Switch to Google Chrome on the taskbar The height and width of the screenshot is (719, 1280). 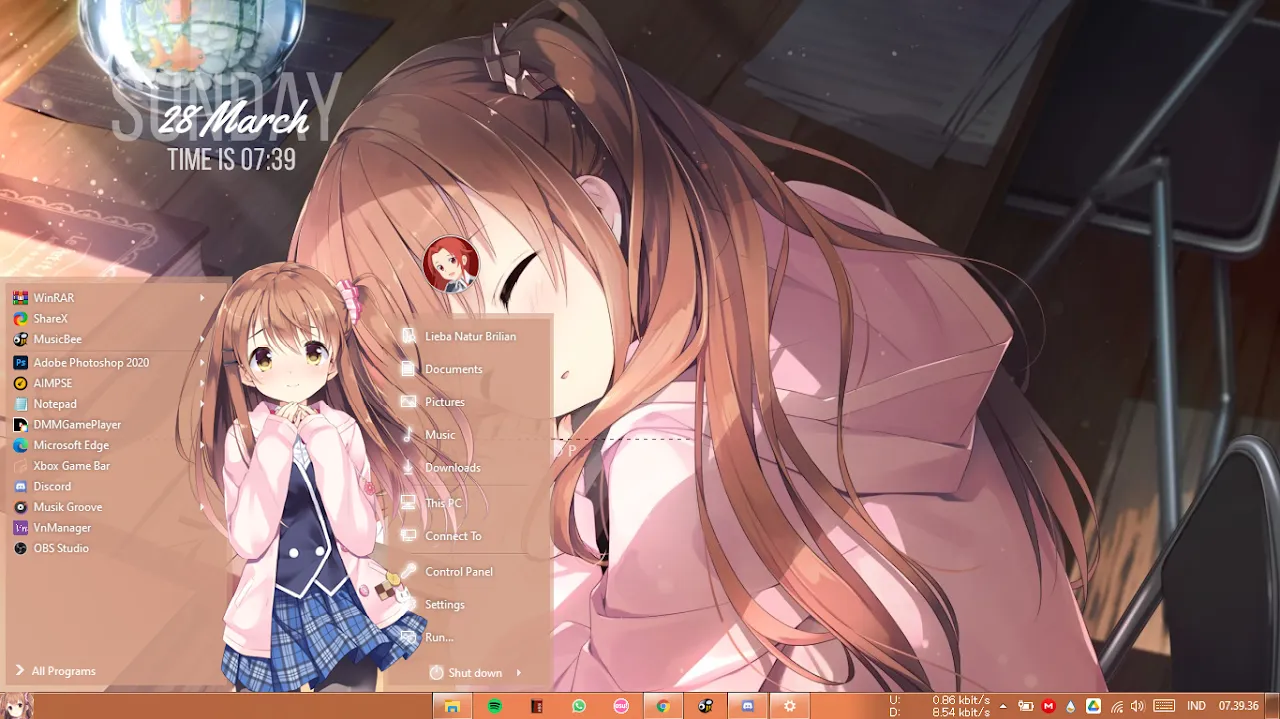662,706
